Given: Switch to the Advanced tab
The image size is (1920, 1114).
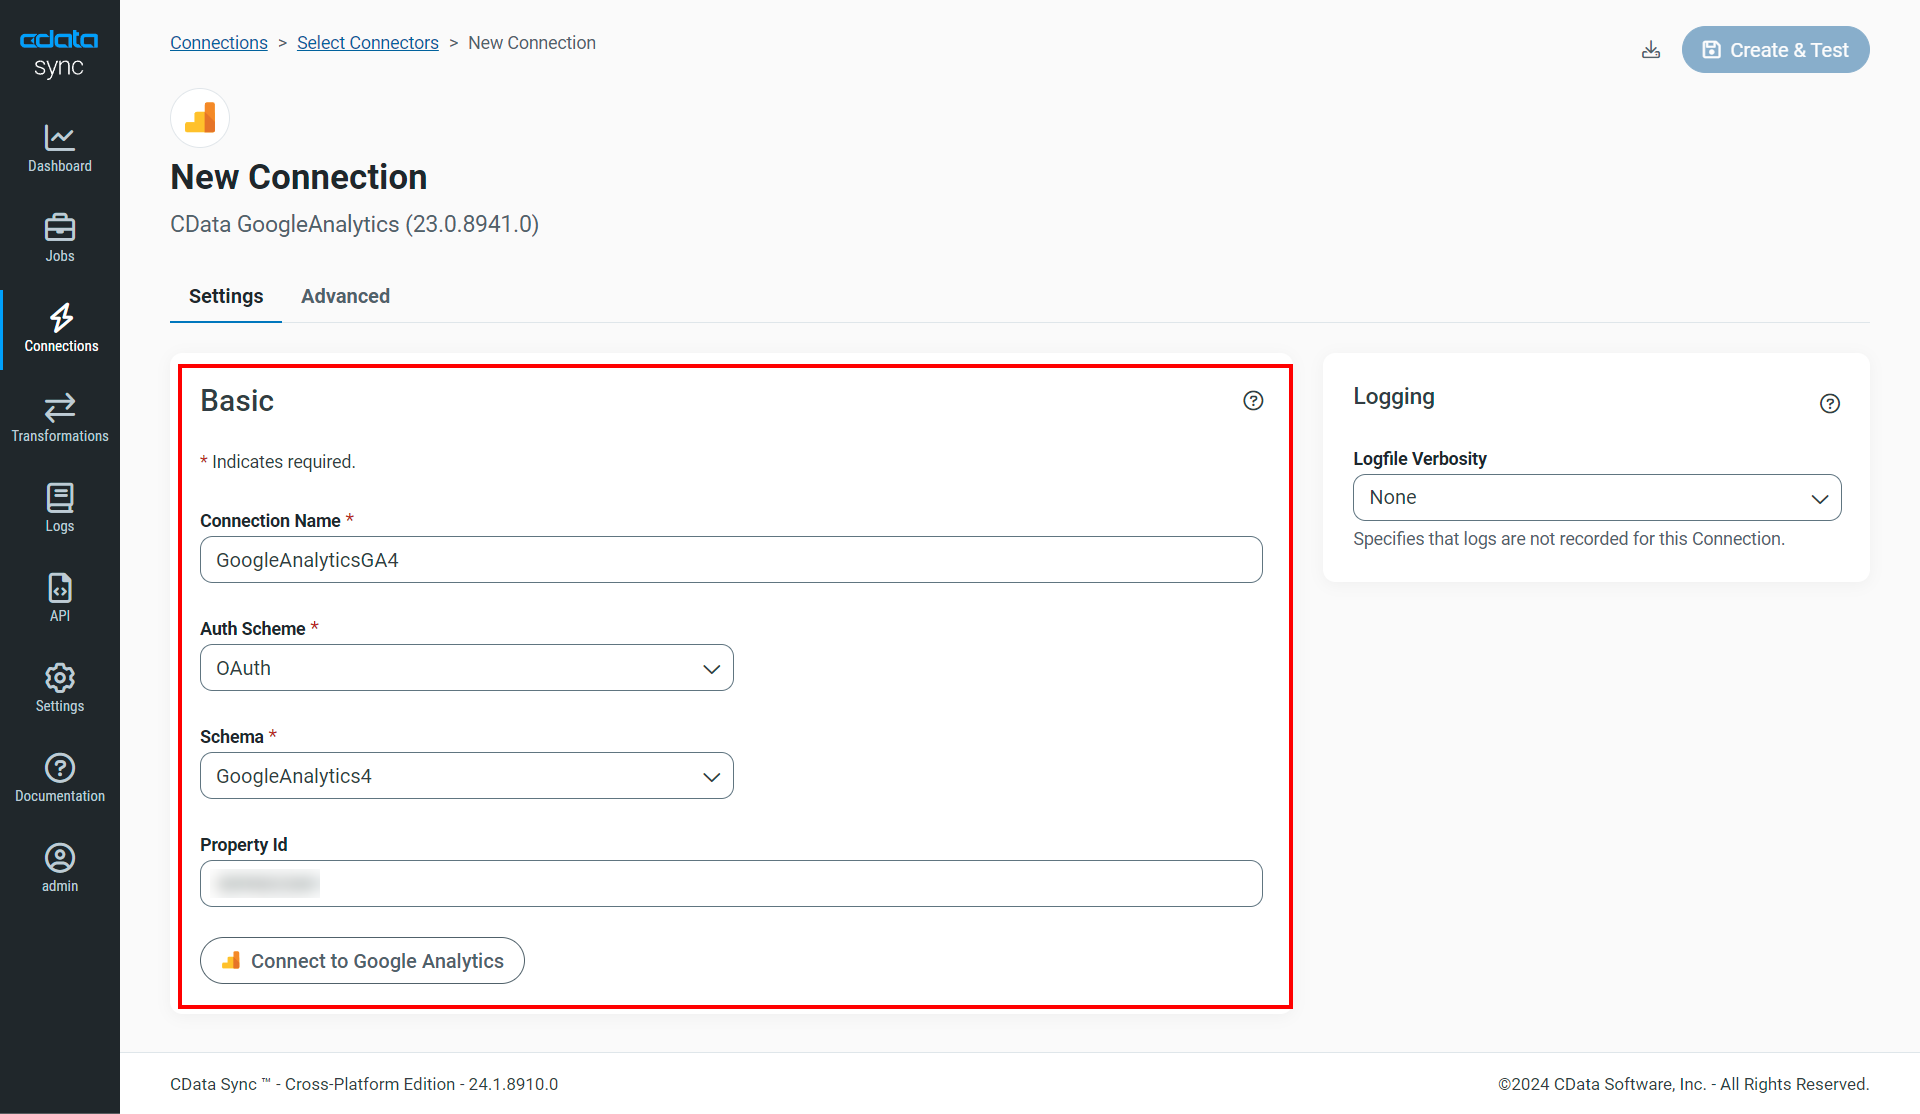Looking at the screenshot, I should [x=346, y=296].
